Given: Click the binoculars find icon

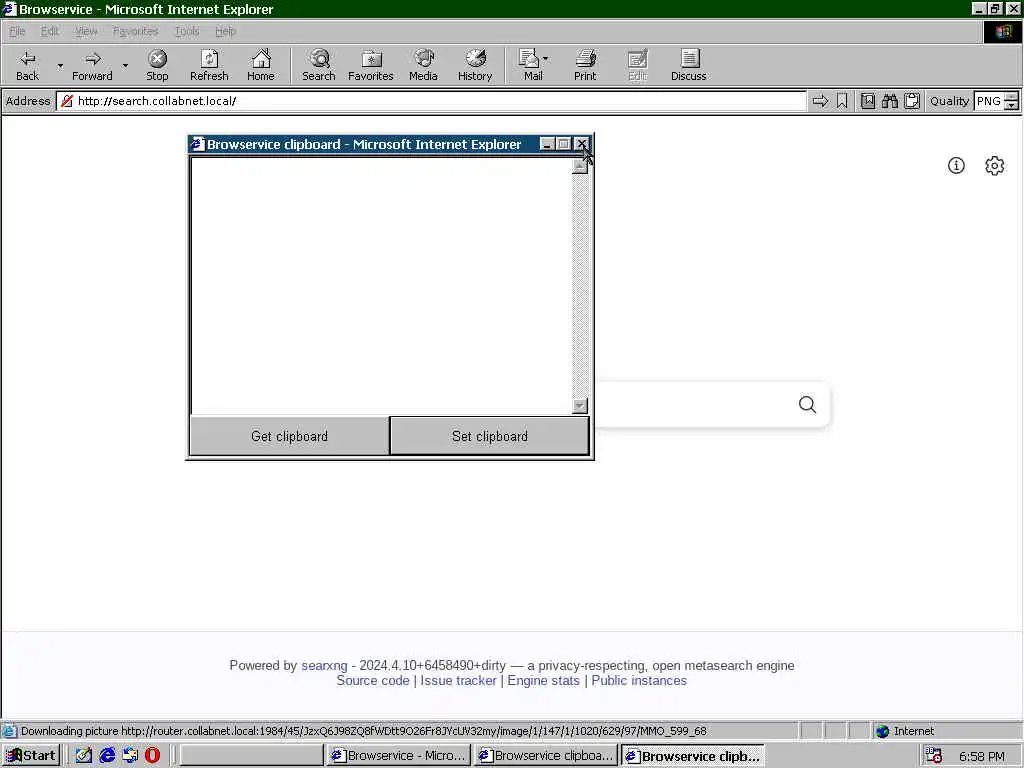Looking at the screenshot, I should [x=890, y=101].
